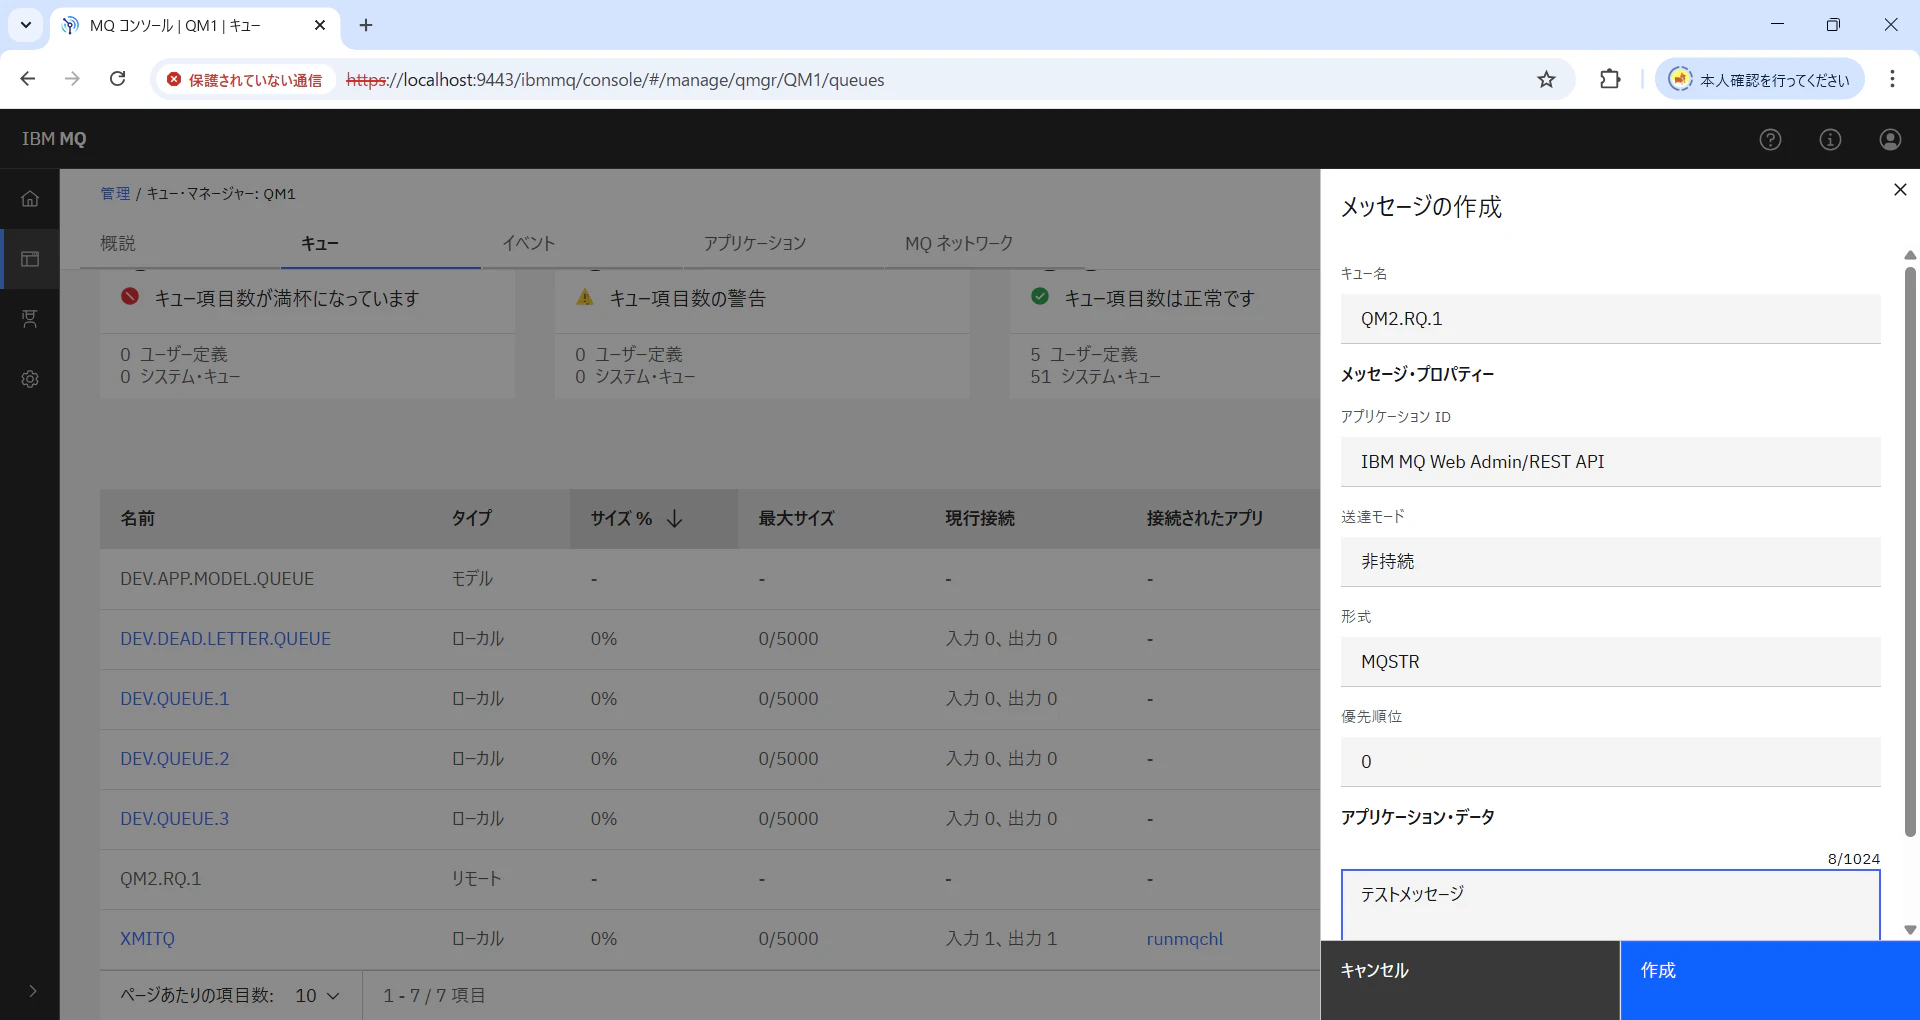Bookmark this page with the star icon
1920x1020 pixels.
[x=1546, y=79]
